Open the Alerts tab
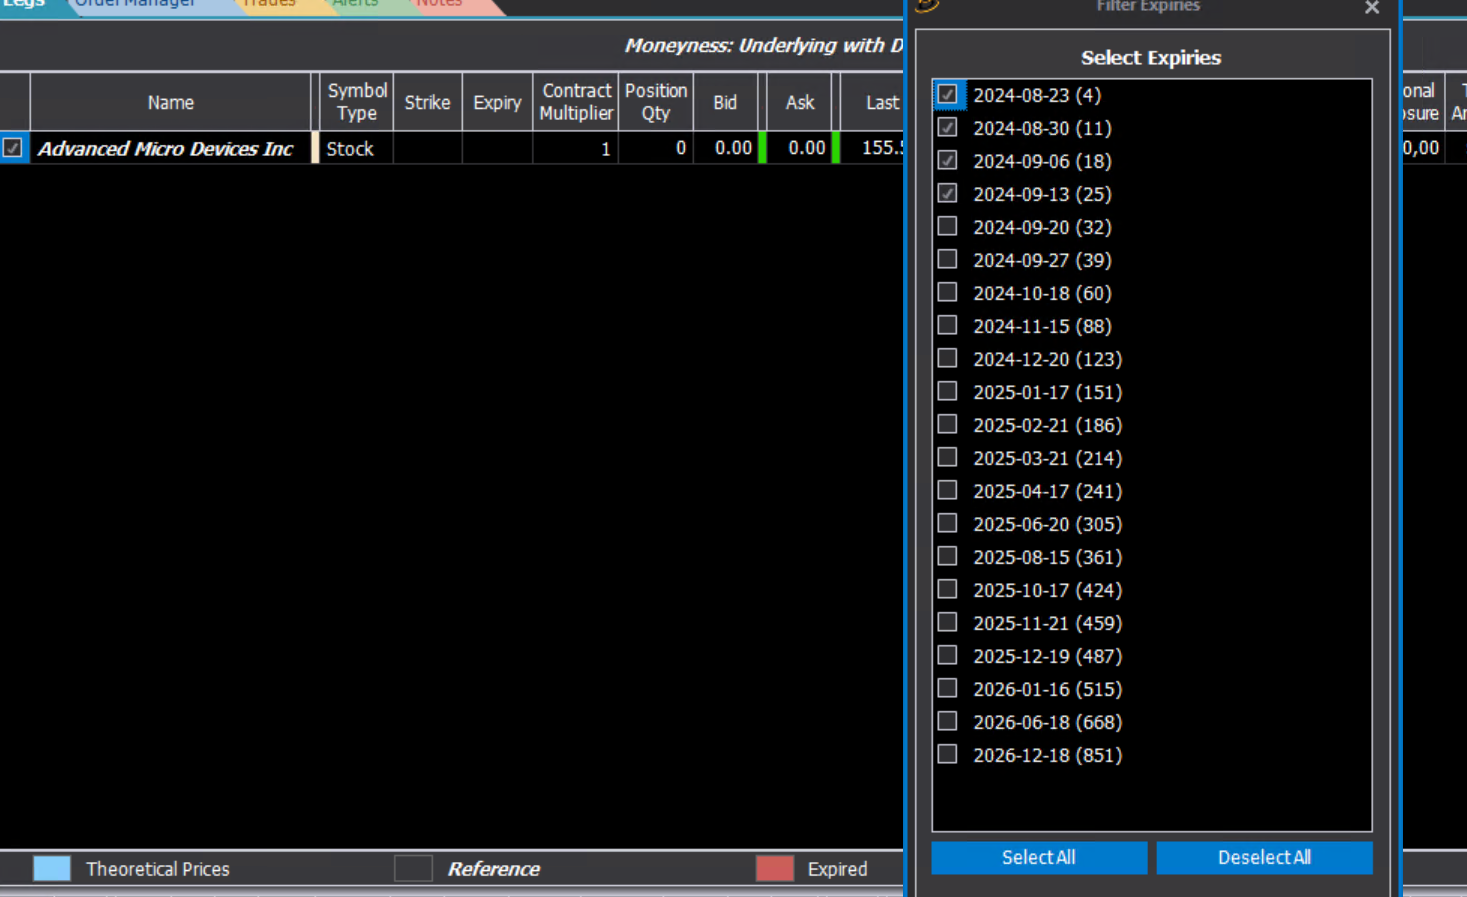The height and width of the screenshot is (897, 1467). [x=355, y=4]
